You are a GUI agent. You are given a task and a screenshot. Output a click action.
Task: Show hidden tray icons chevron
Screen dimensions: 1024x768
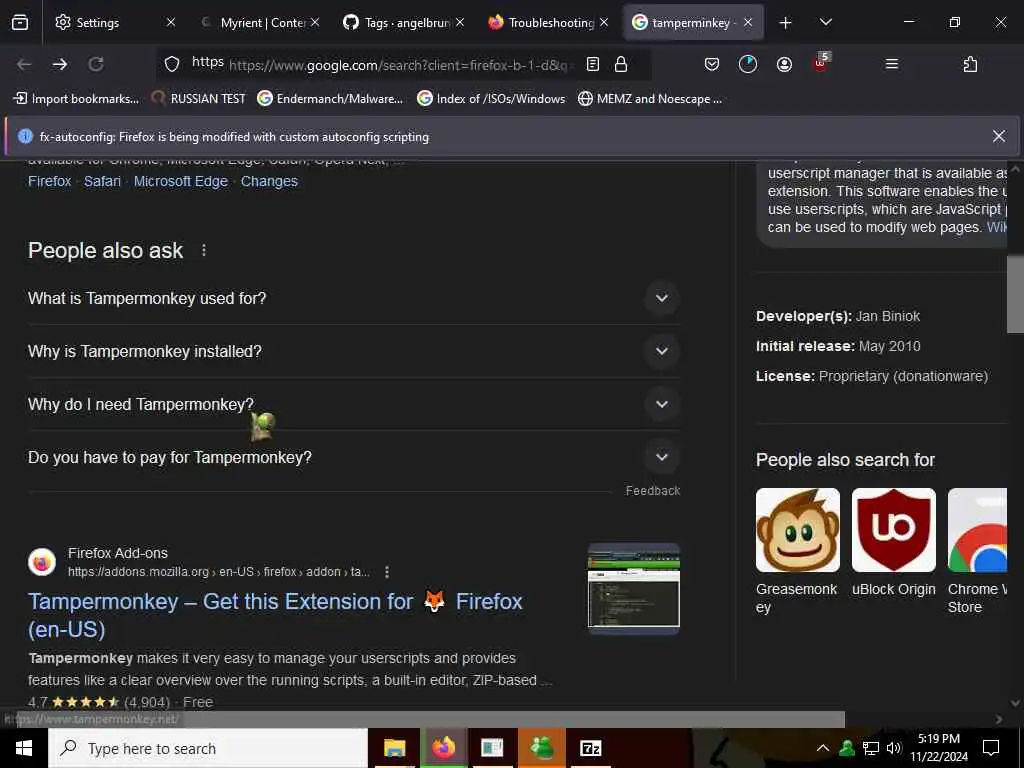[x=823, y=748]
